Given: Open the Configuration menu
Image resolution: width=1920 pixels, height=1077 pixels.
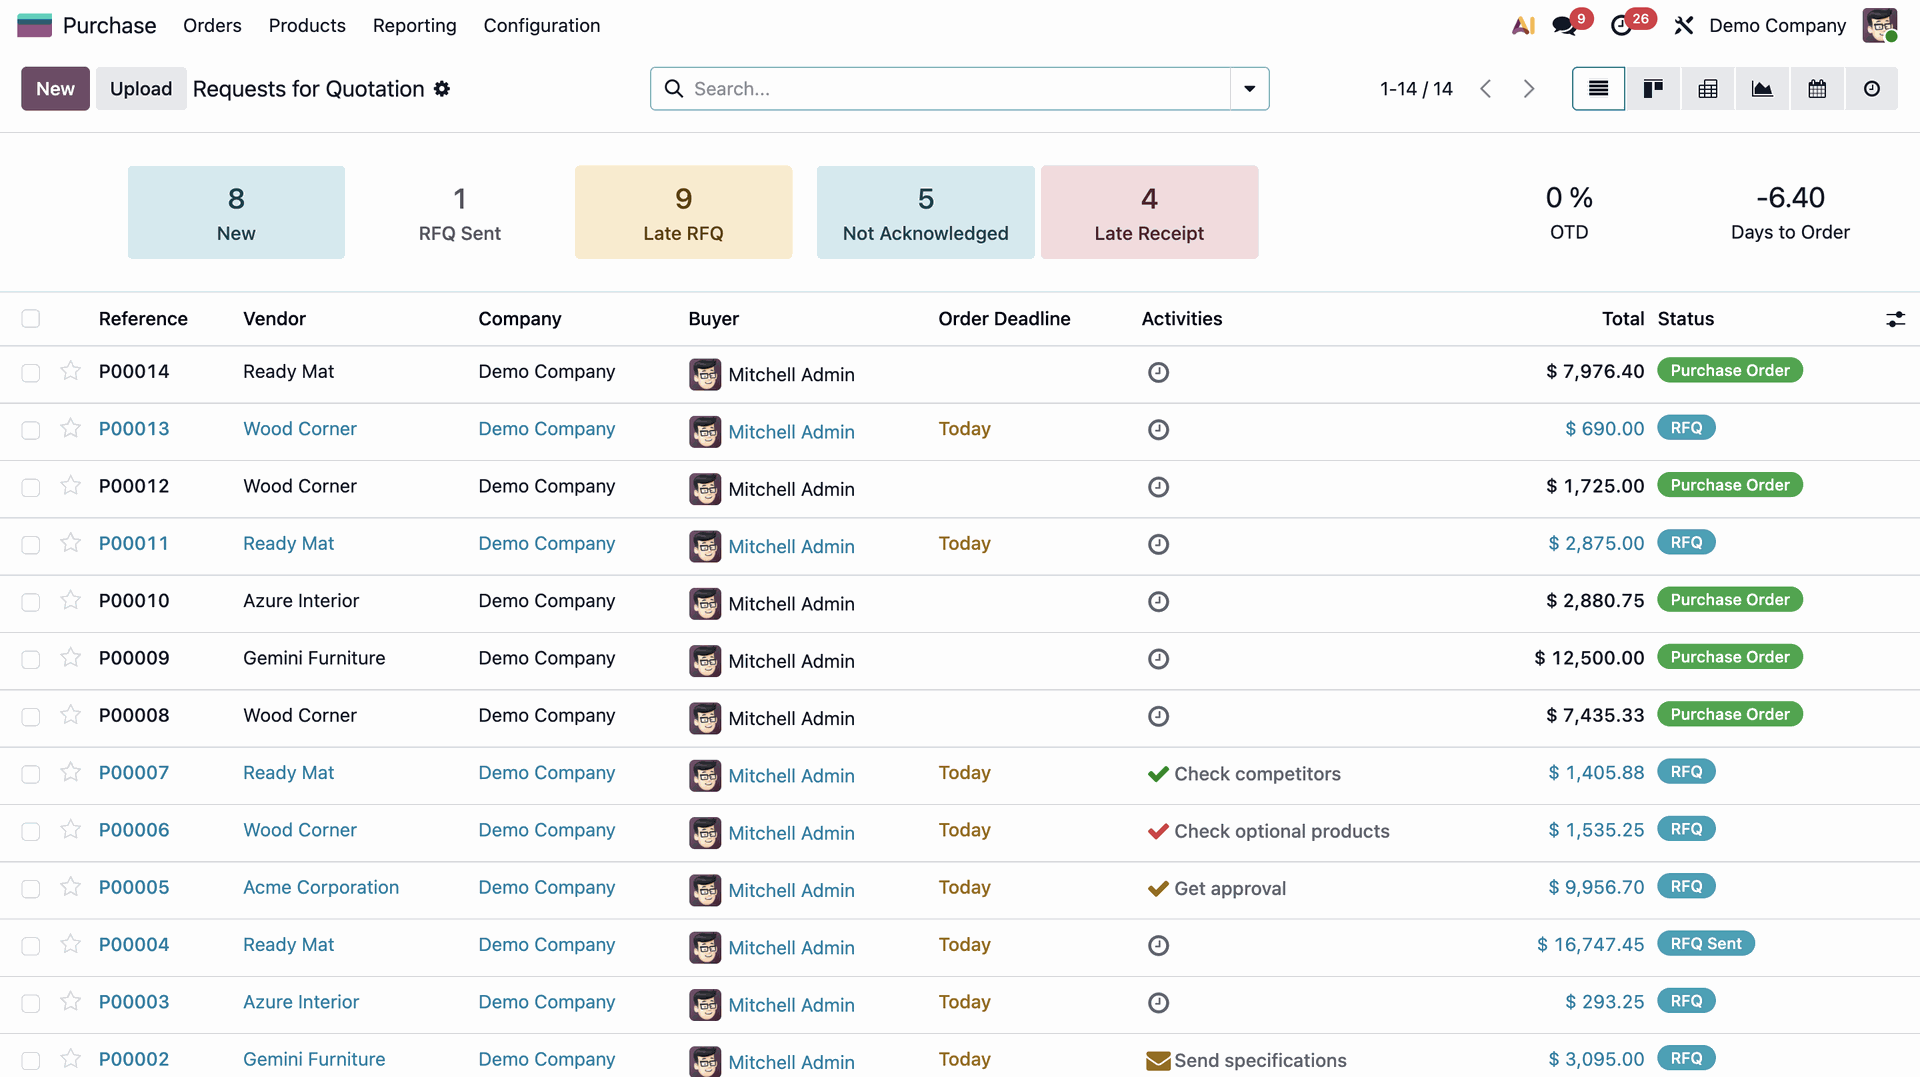Looking at the screenshot, I should pyautogui.click(x=542, y=25).
